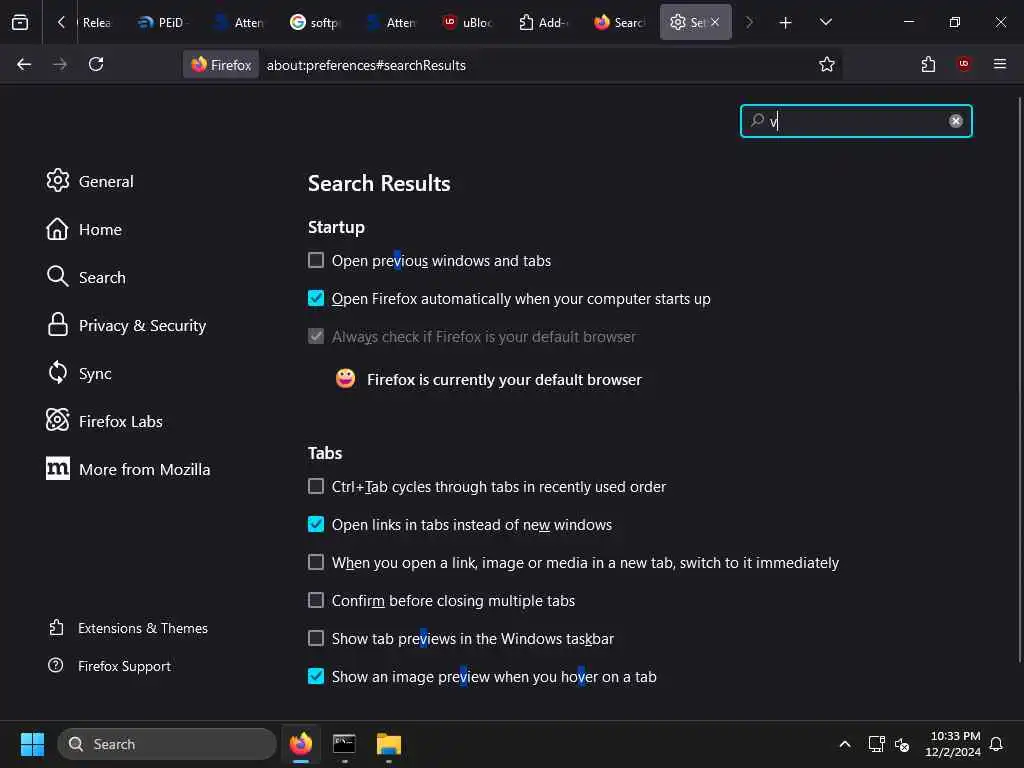Click the Firefox identity box in address bar
The image size is (1024, 768).
click(221, 65)
